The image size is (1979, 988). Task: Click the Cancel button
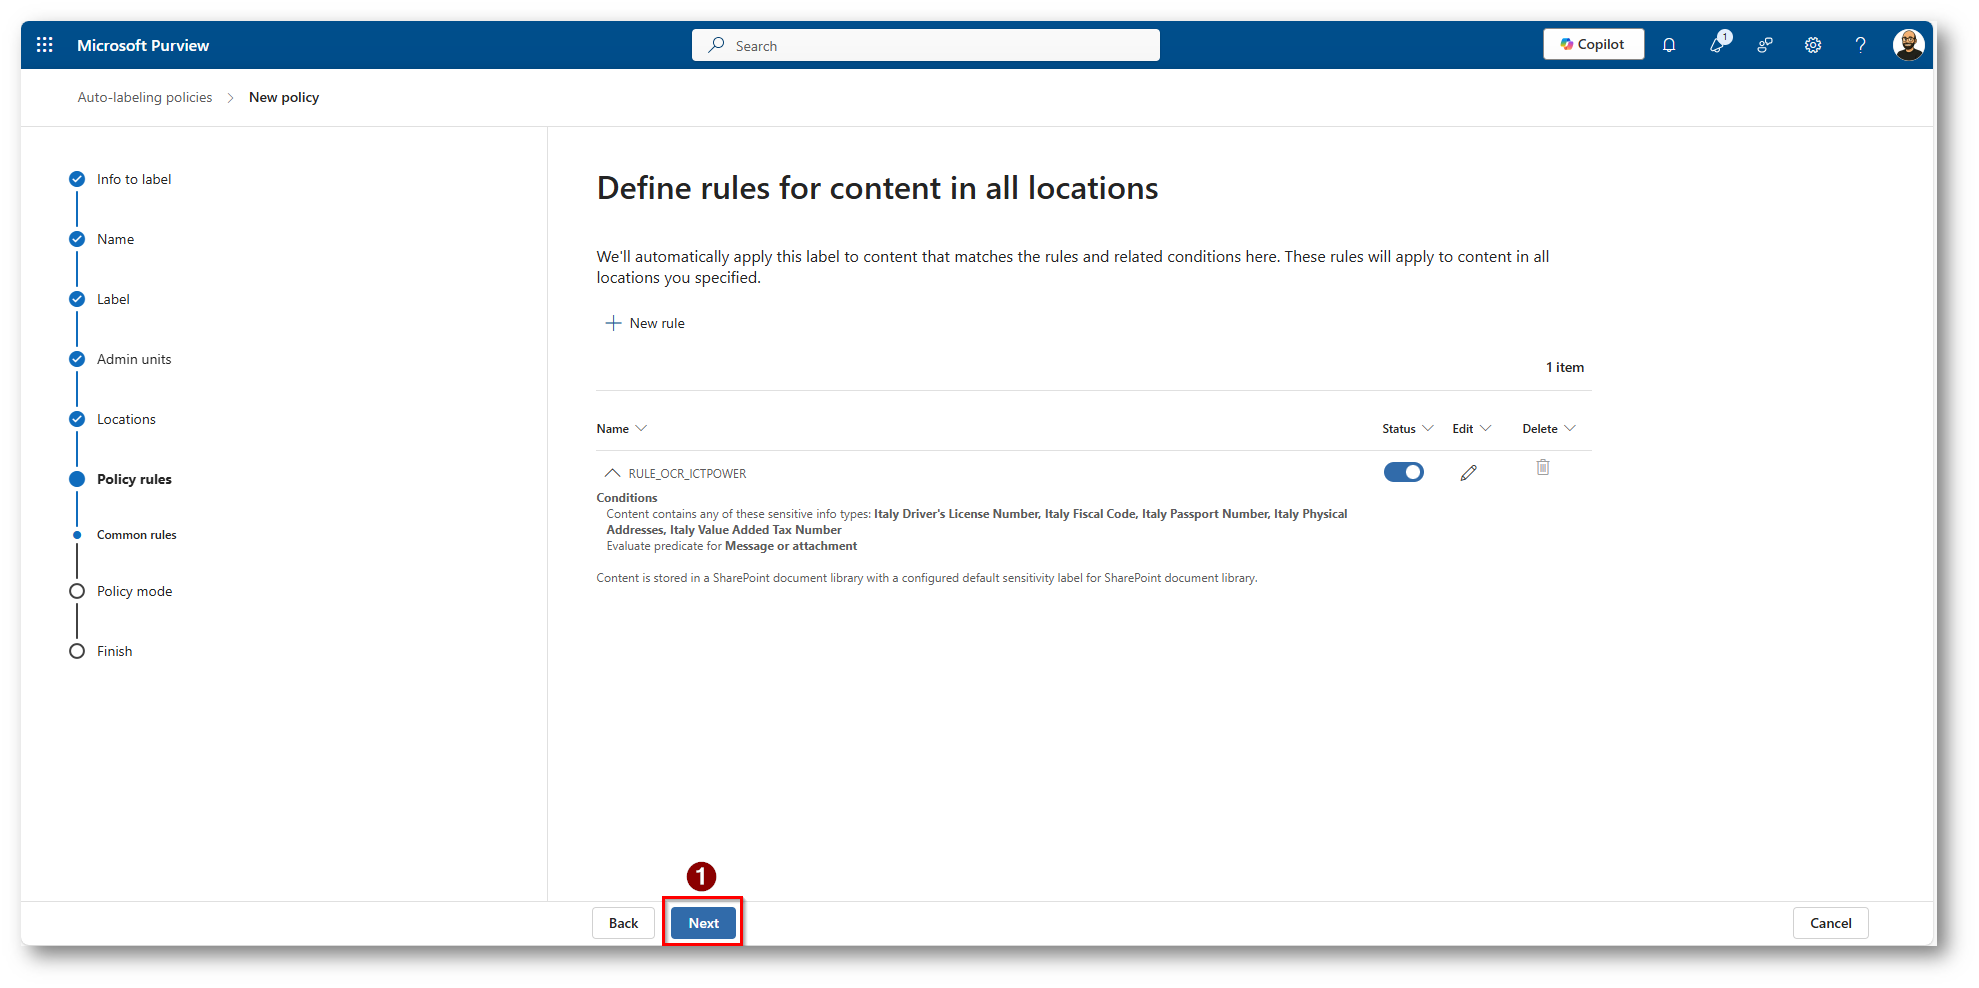[1829, 923]
